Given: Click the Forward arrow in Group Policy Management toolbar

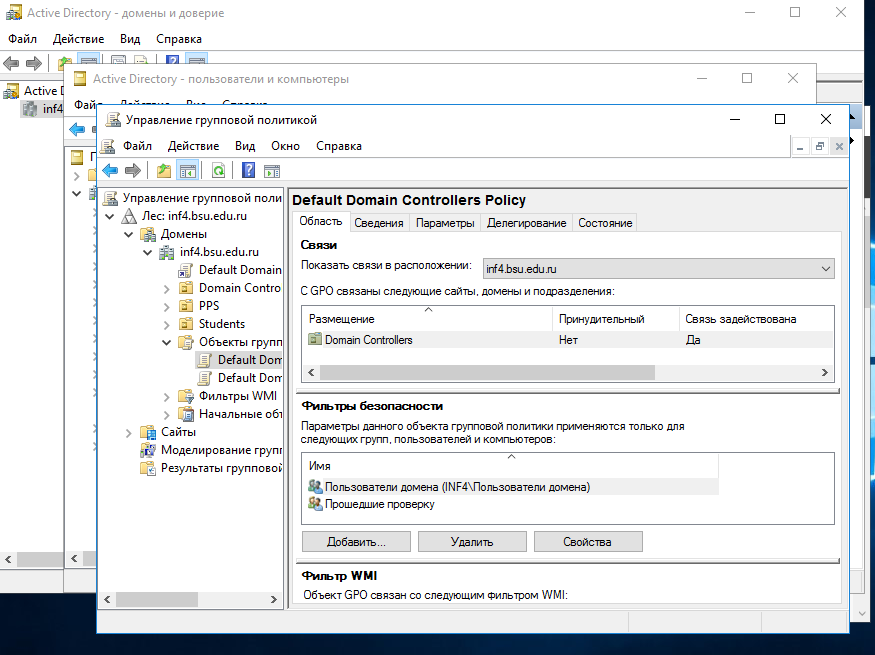Looking at the screenshot, I should [x=133, y=171].
